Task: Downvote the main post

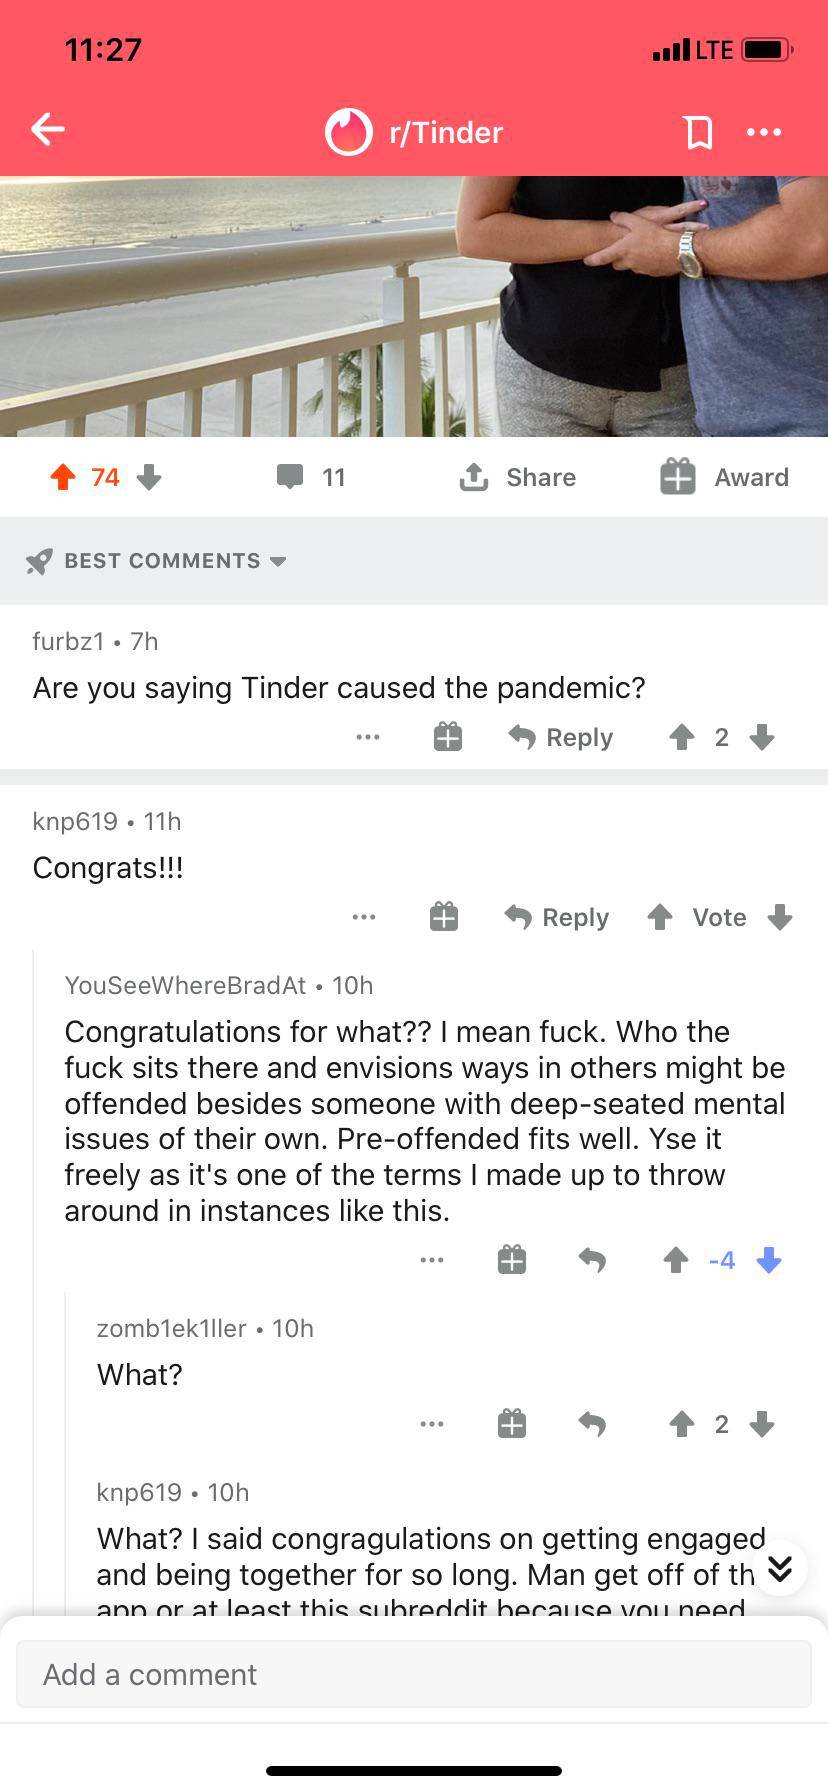Action: tap(149, 477)
